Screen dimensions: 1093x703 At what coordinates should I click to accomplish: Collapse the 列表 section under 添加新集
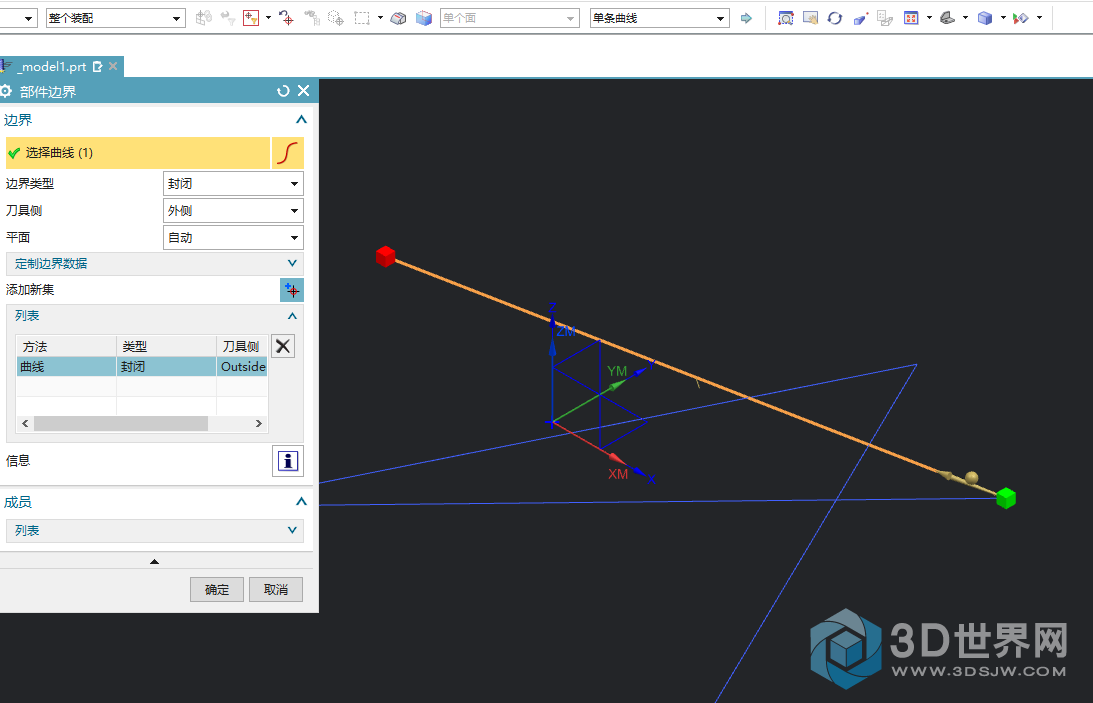(292, 316)
